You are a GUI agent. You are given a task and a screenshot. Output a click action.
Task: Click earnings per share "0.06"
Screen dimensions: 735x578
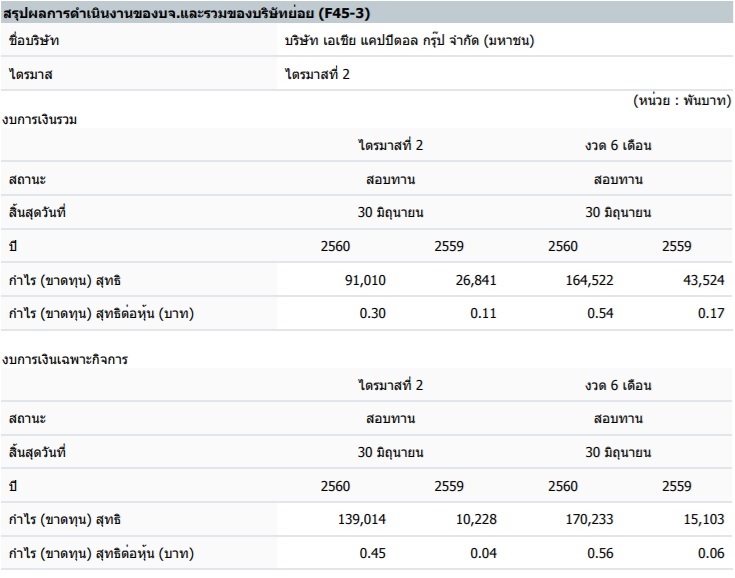pos(711,553)
